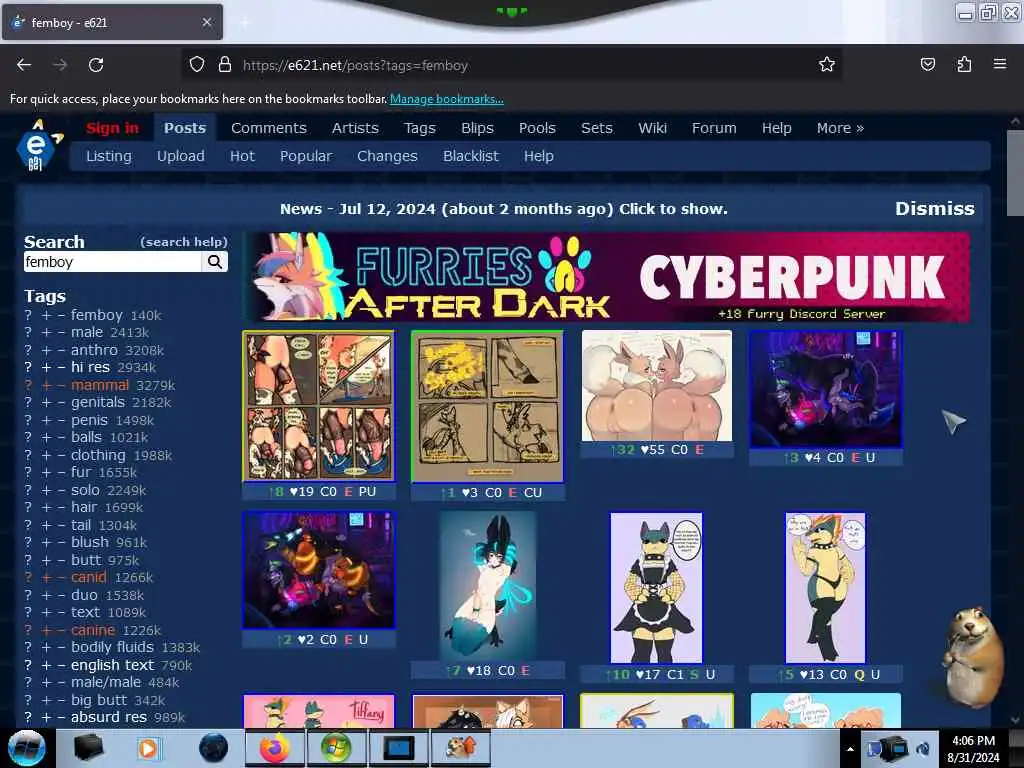1024x768 pixels.
Task: Exclude the 'text' tag with its minus
Action: pos(61,613)
